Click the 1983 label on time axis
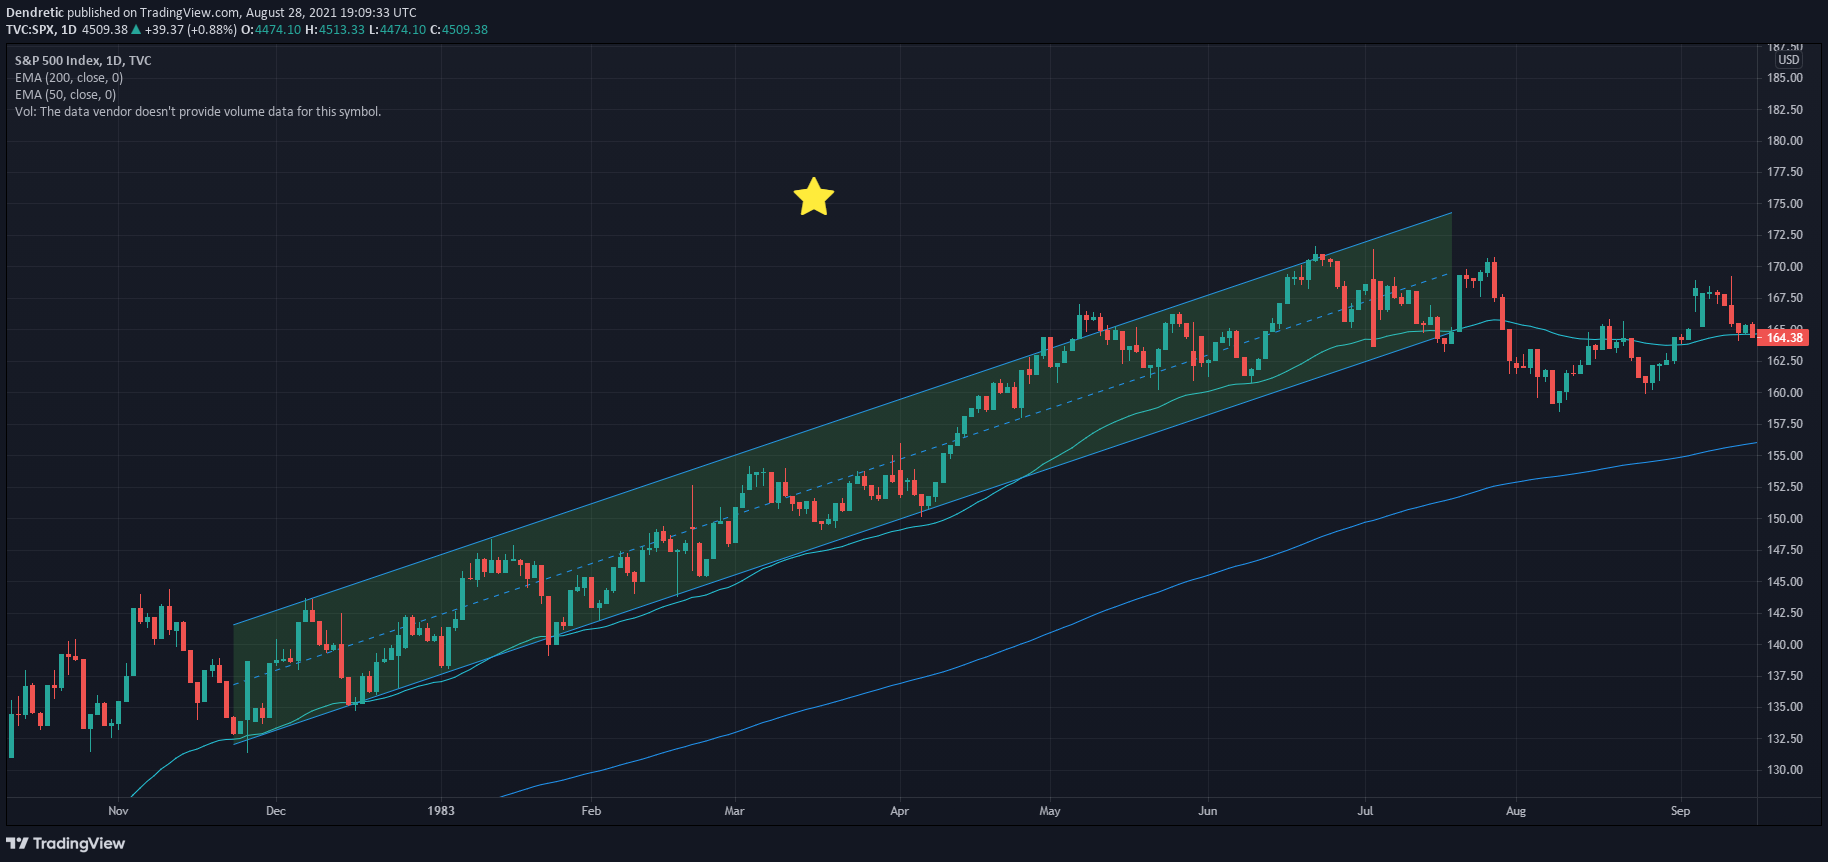 [441, 811]
